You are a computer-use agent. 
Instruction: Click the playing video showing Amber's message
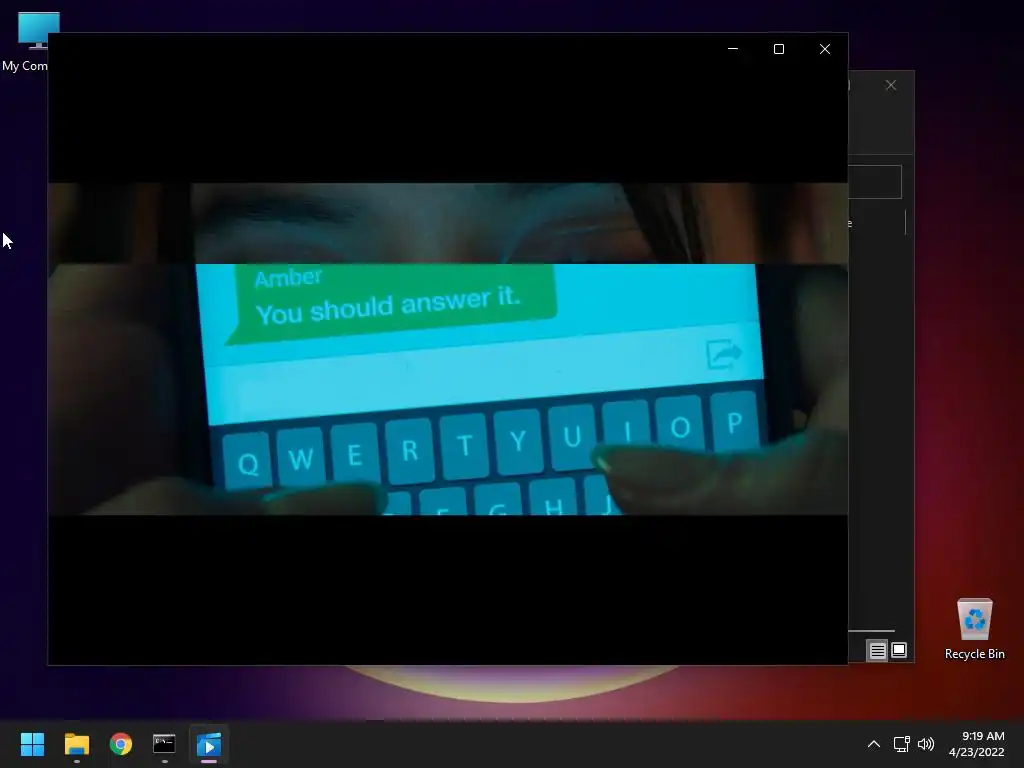point(448,349)
